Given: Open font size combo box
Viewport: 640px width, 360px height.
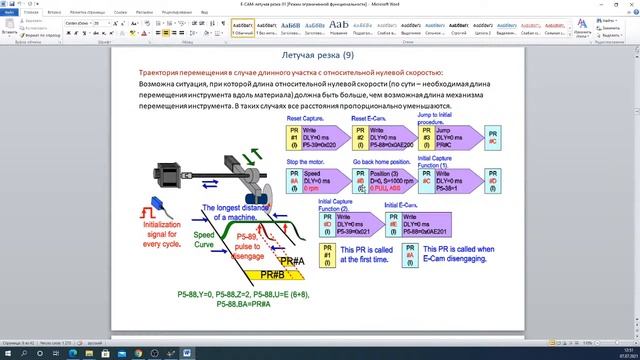Looking at the screenshot, I should [x=102, y=24].
